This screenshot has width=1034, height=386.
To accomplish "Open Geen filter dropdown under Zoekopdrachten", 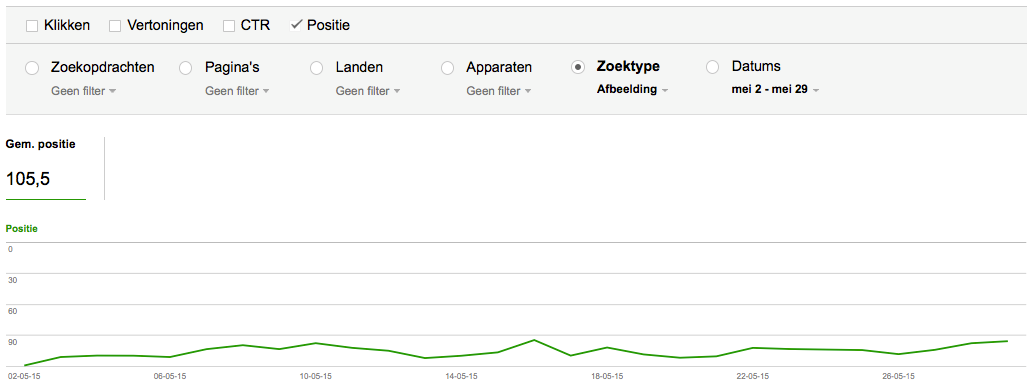I will click(84, 91).
